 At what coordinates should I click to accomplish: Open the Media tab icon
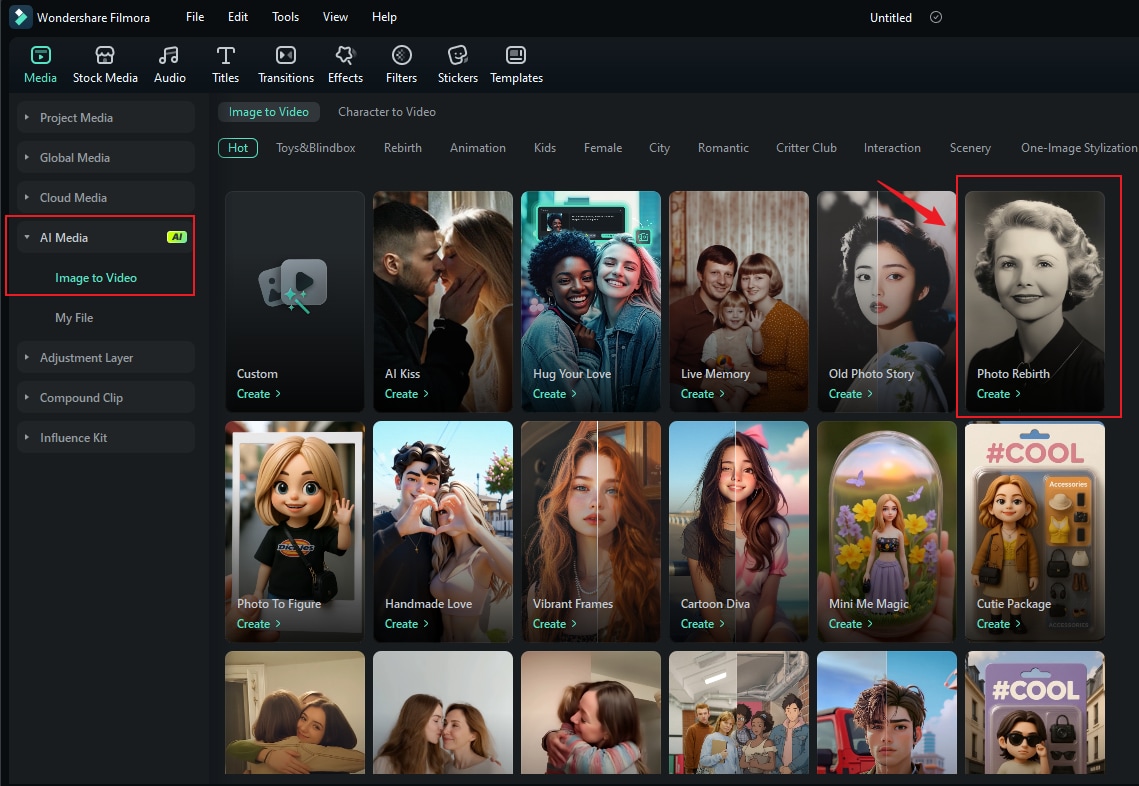(41, 55)
